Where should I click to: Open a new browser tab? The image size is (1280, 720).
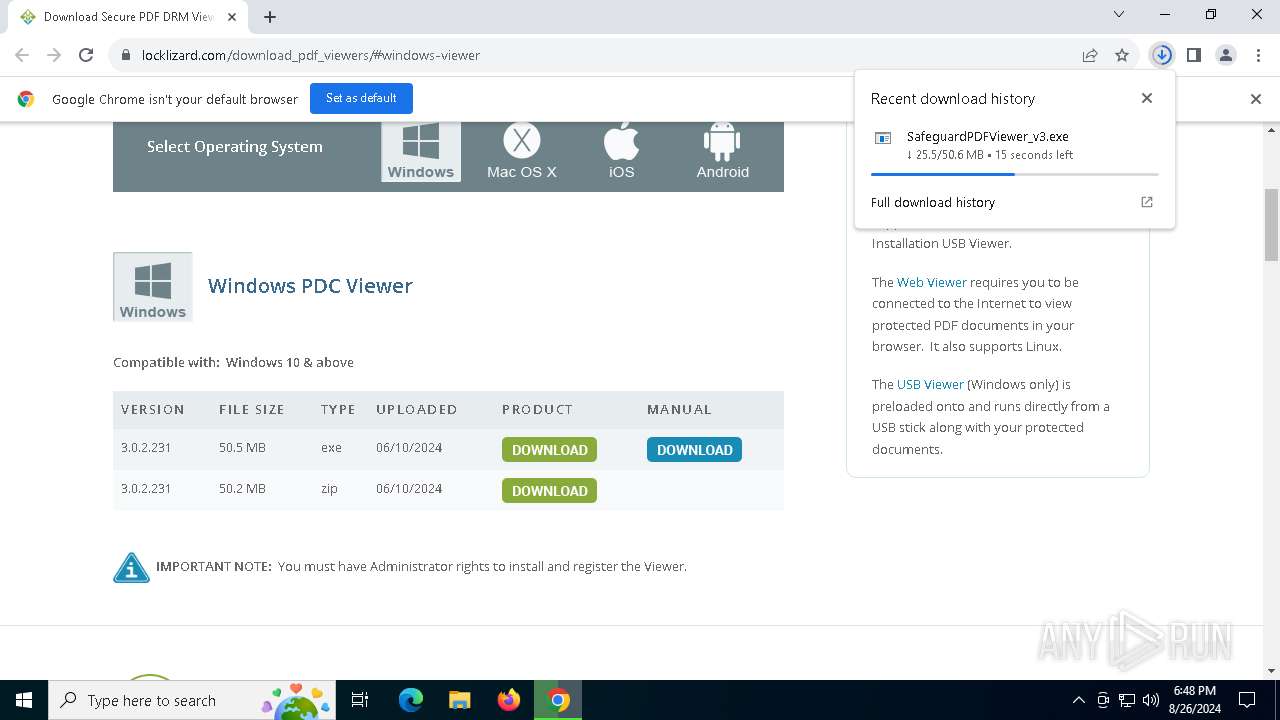point(270,17)
